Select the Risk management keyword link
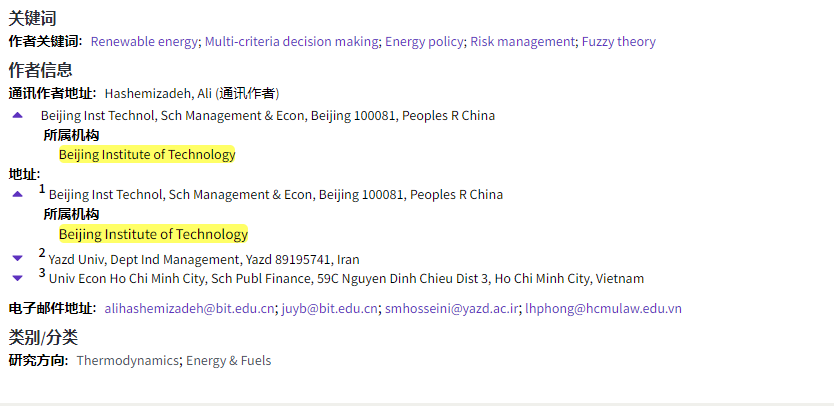The image size is (834, 406). pos(522,42)
